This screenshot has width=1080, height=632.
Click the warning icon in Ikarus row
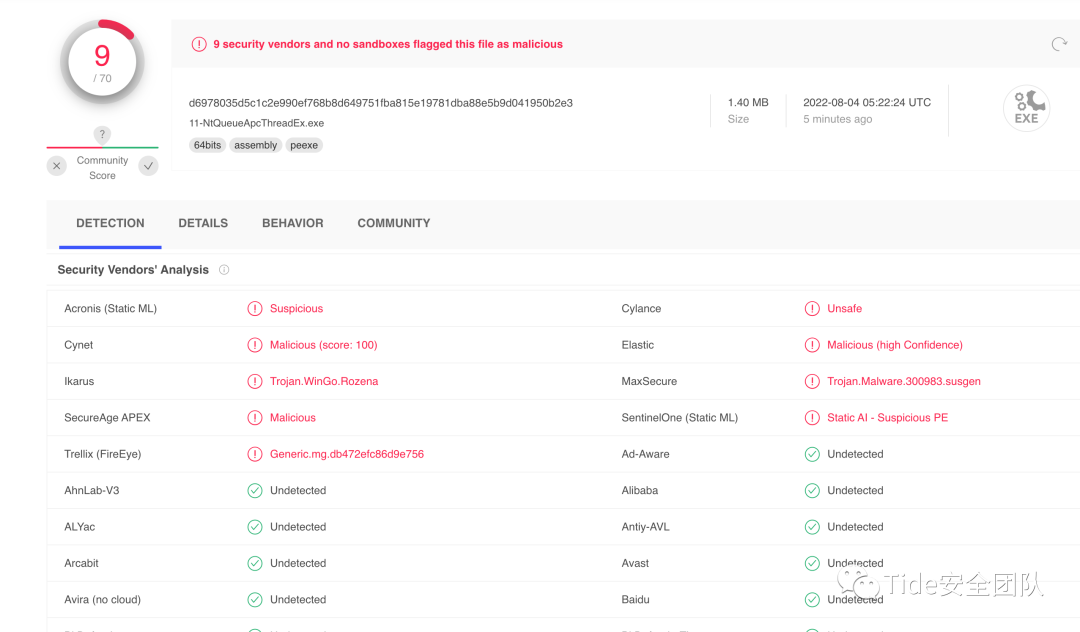[x=255, y=381]
